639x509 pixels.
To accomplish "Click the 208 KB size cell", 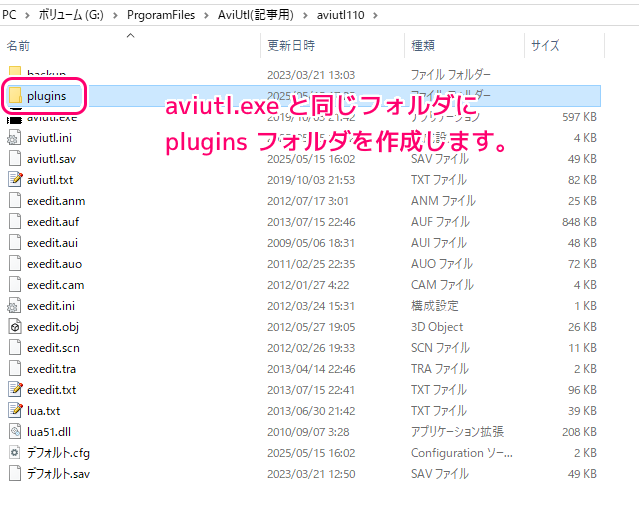I will [579, 432].
